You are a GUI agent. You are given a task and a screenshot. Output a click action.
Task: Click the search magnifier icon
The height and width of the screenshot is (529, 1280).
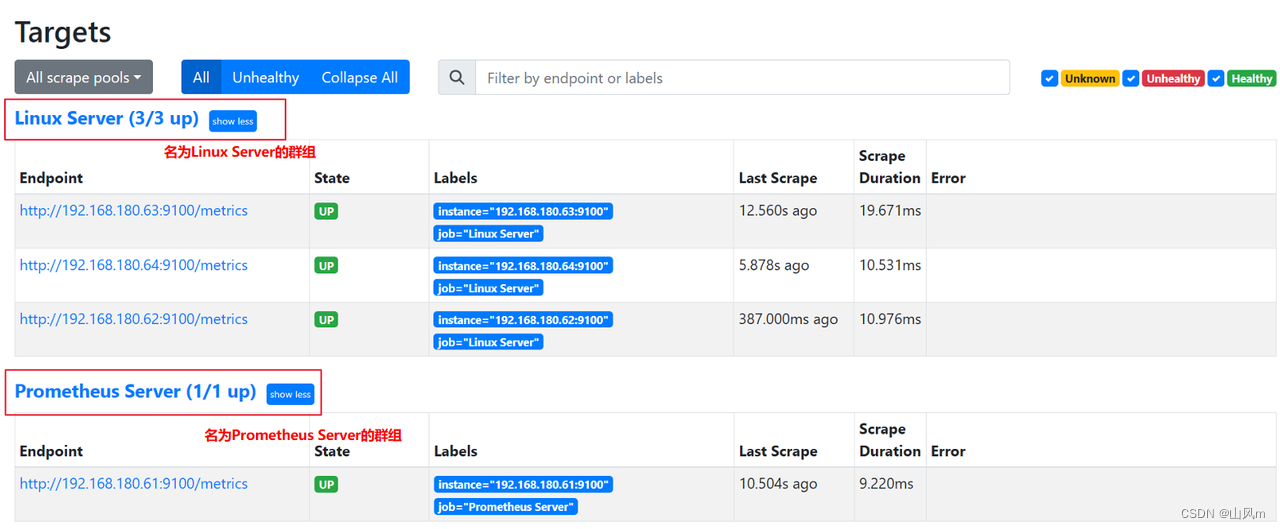[x=457, y=78]
